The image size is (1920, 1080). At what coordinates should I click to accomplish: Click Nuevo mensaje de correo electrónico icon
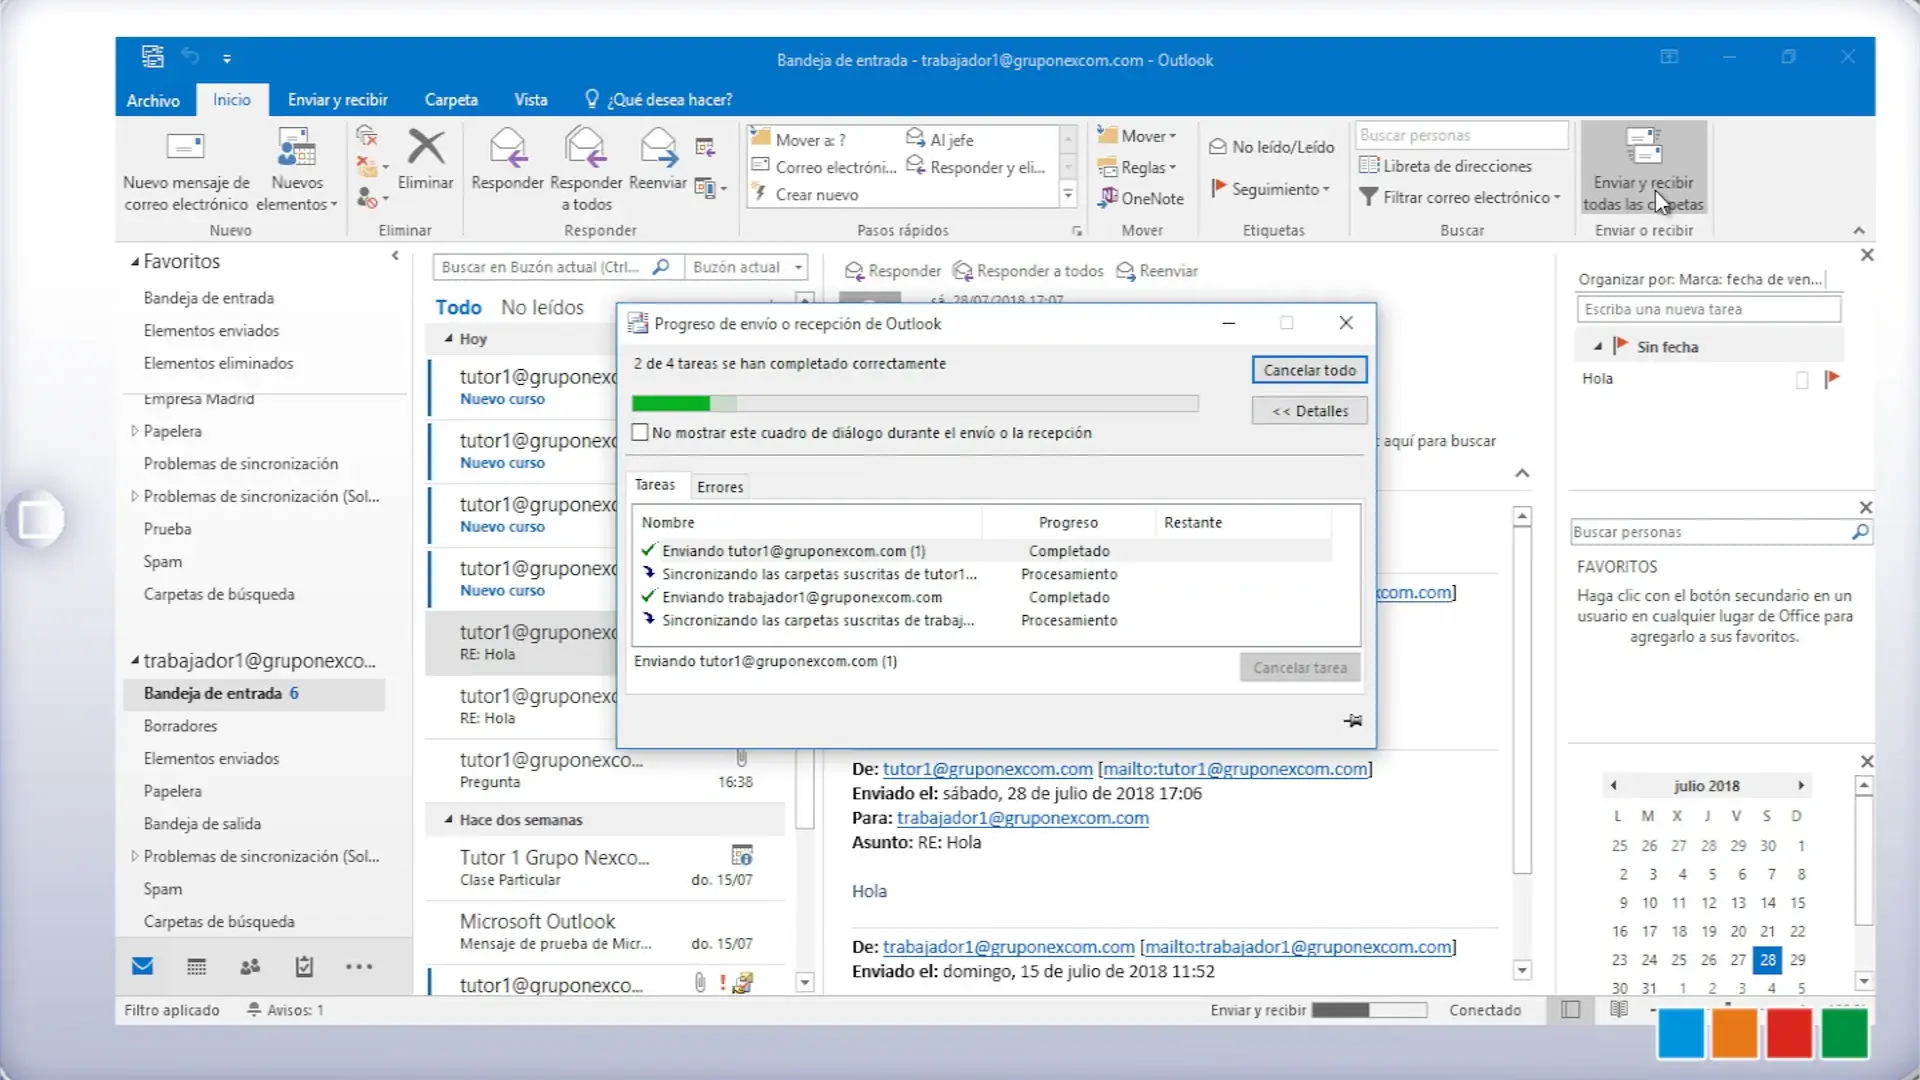point(185,147)
